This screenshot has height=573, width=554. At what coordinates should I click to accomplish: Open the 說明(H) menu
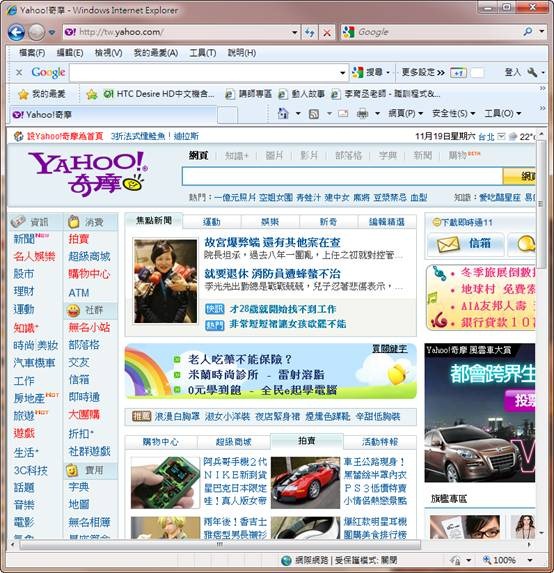242,53
